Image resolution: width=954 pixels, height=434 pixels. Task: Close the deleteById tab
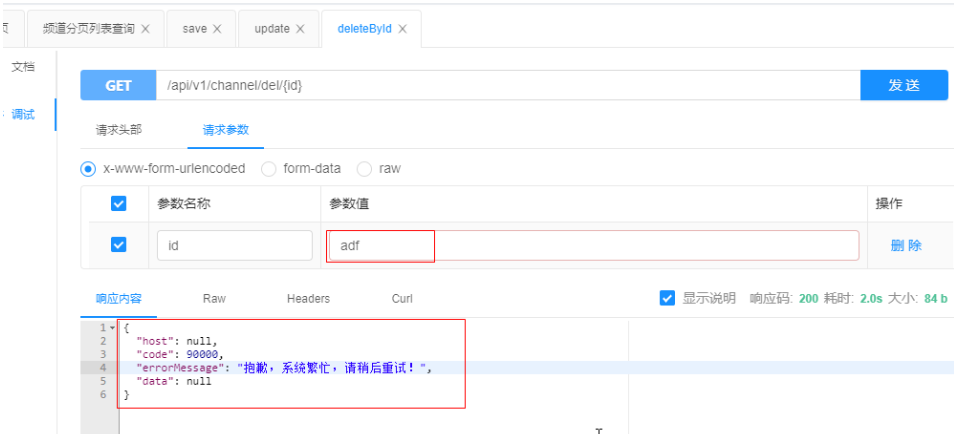coord(402,29)
